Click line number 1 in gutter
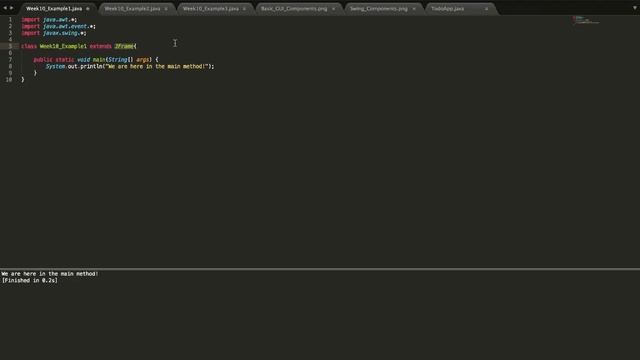 [10, 20]
